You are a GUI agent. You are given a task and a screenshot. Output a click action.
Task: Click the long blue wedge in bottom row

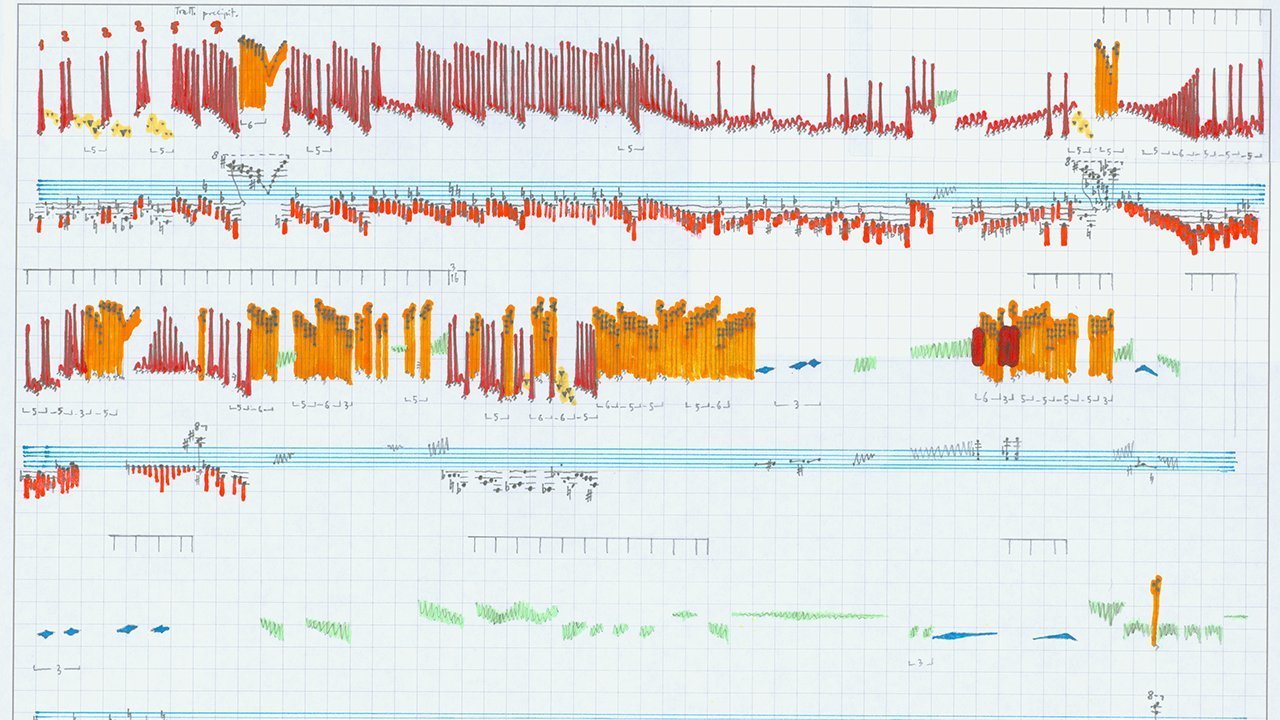pos(964,635)
